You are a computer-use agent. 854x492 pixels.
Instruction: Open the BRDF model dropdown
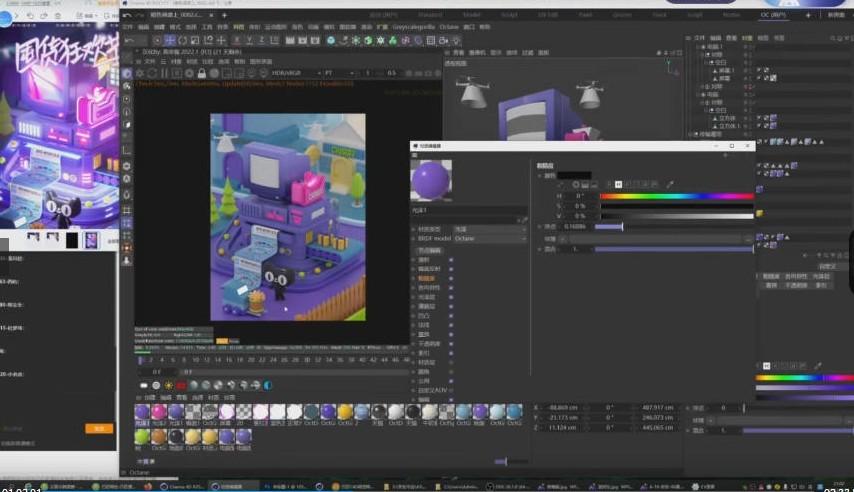coord(489,240)
